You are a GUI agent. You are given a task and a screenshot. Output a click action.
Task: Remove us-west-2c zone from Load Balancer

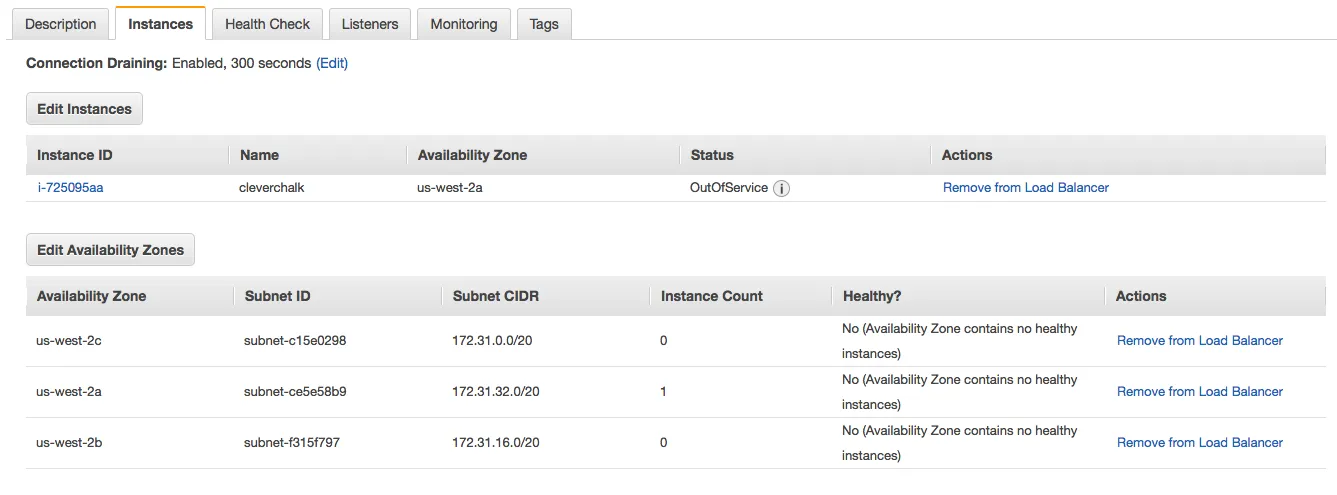point(1199,341)
